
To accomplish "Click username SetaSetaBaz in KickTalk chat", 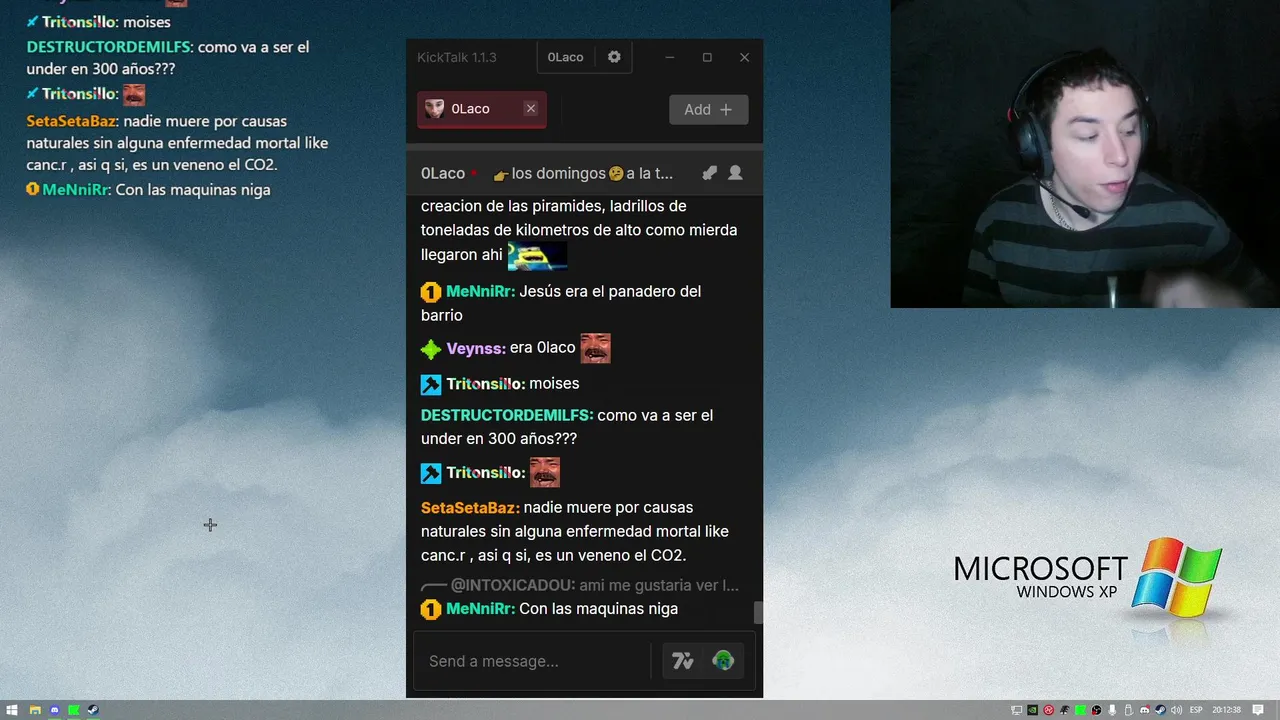I will [470, 508].
